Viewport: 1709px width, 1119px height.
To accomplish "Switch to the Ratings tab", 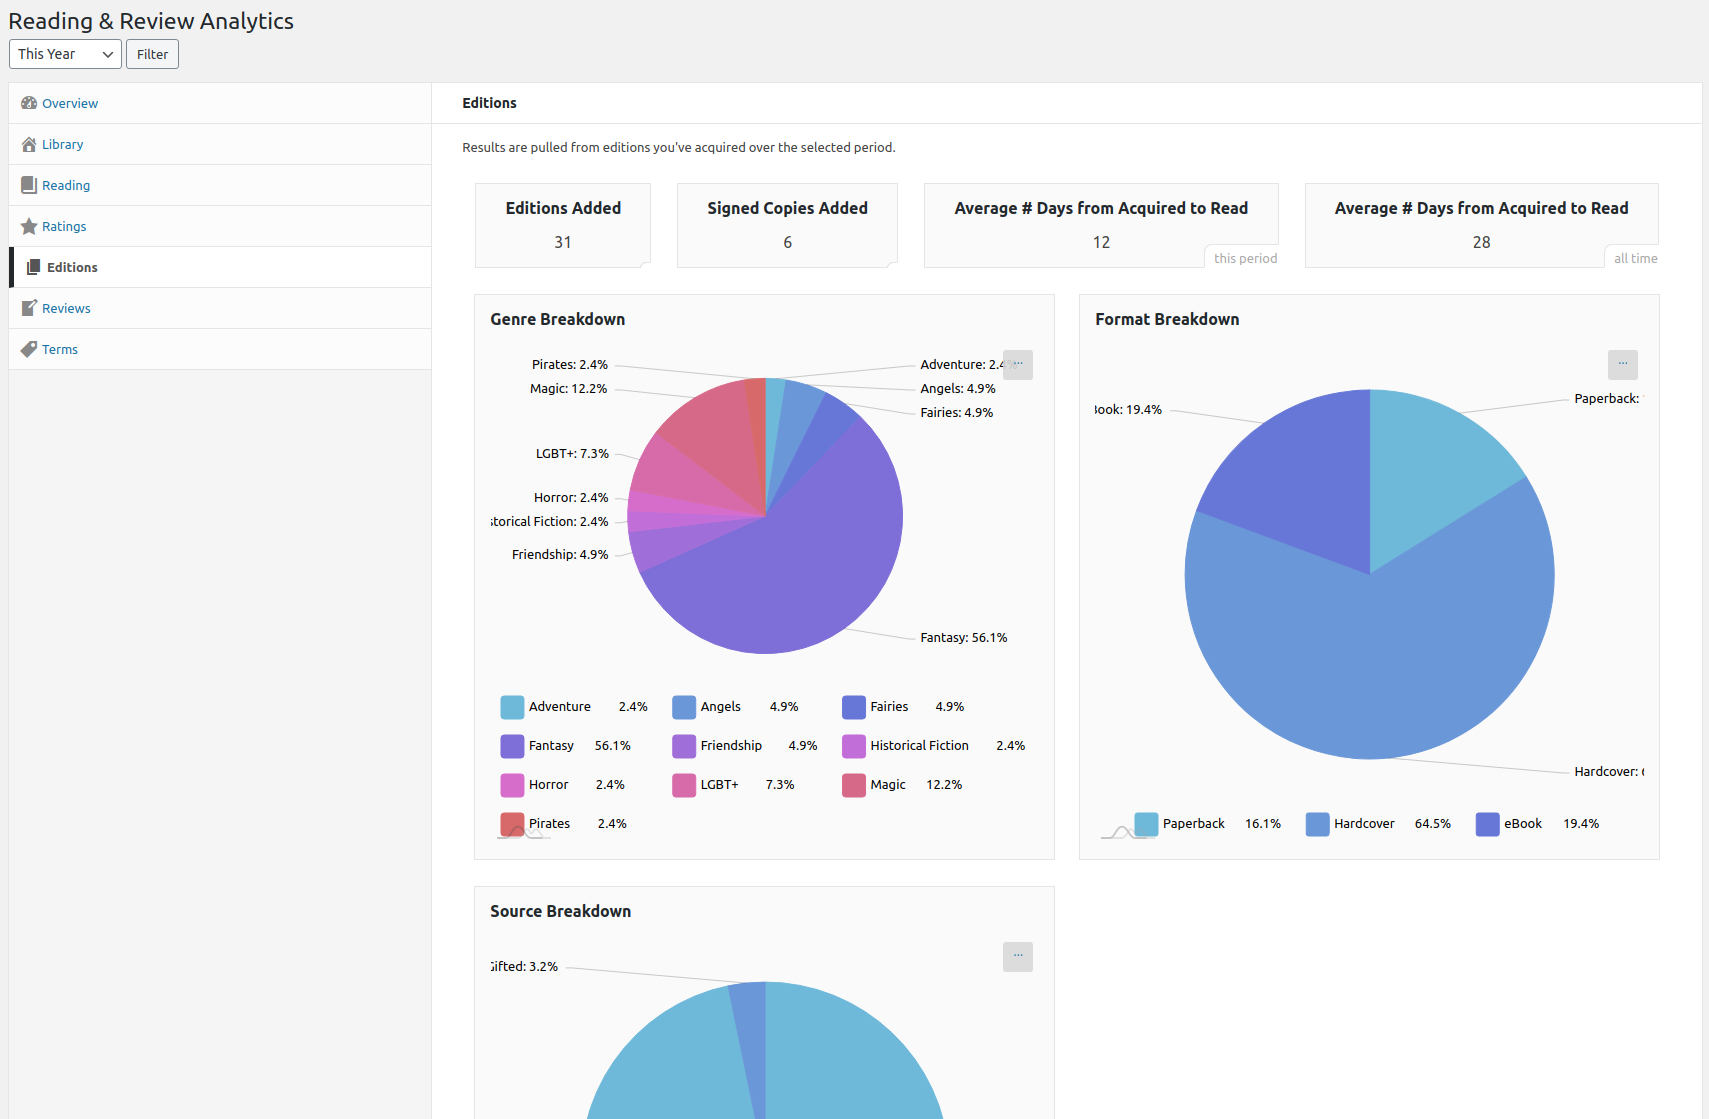I will [220, 226].
